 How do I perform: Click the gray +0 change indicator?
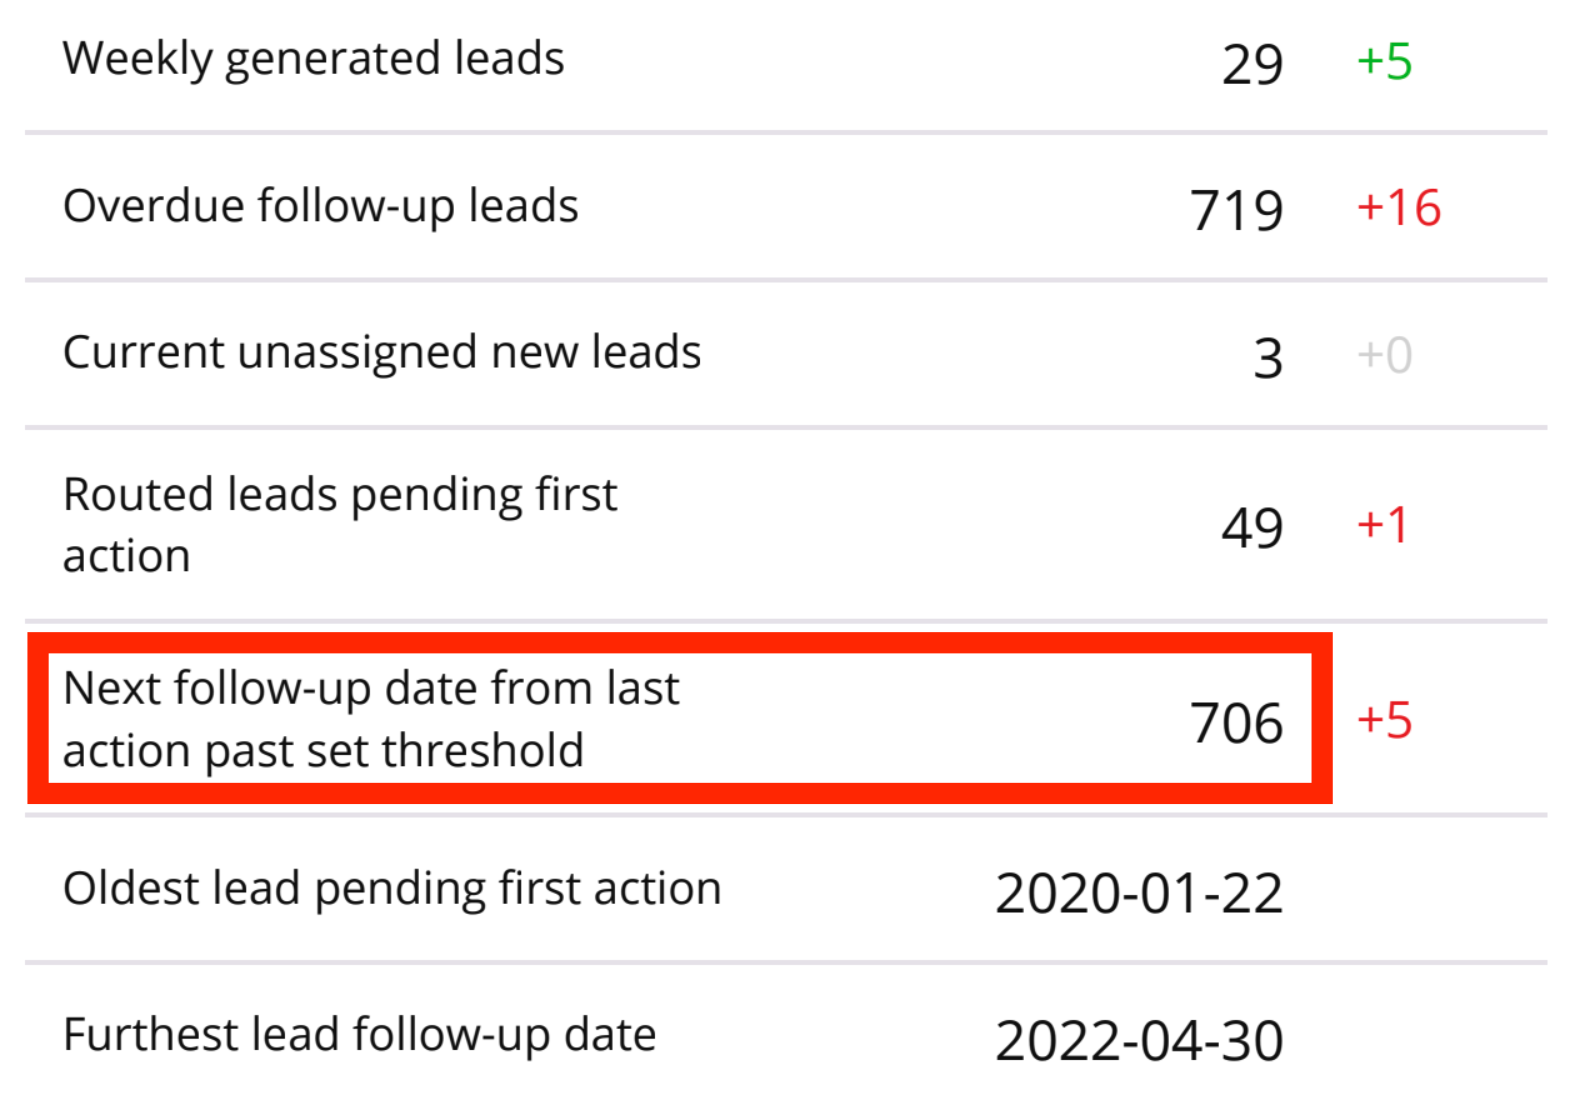coord(1384,356)
